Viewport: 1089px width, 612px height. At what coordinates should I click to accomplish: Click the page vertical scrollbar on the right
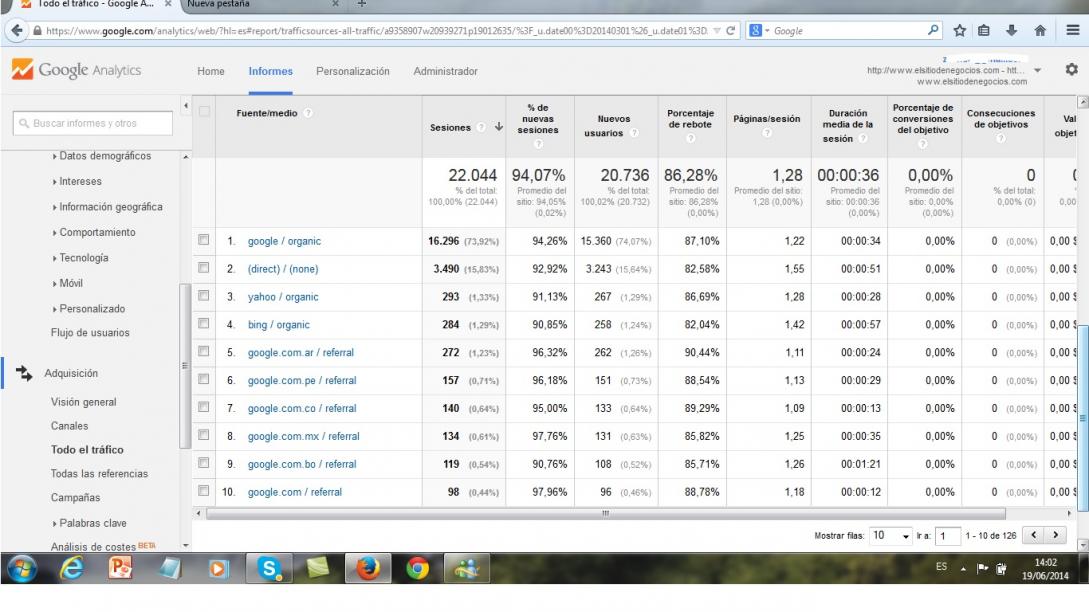(1083, 417)
